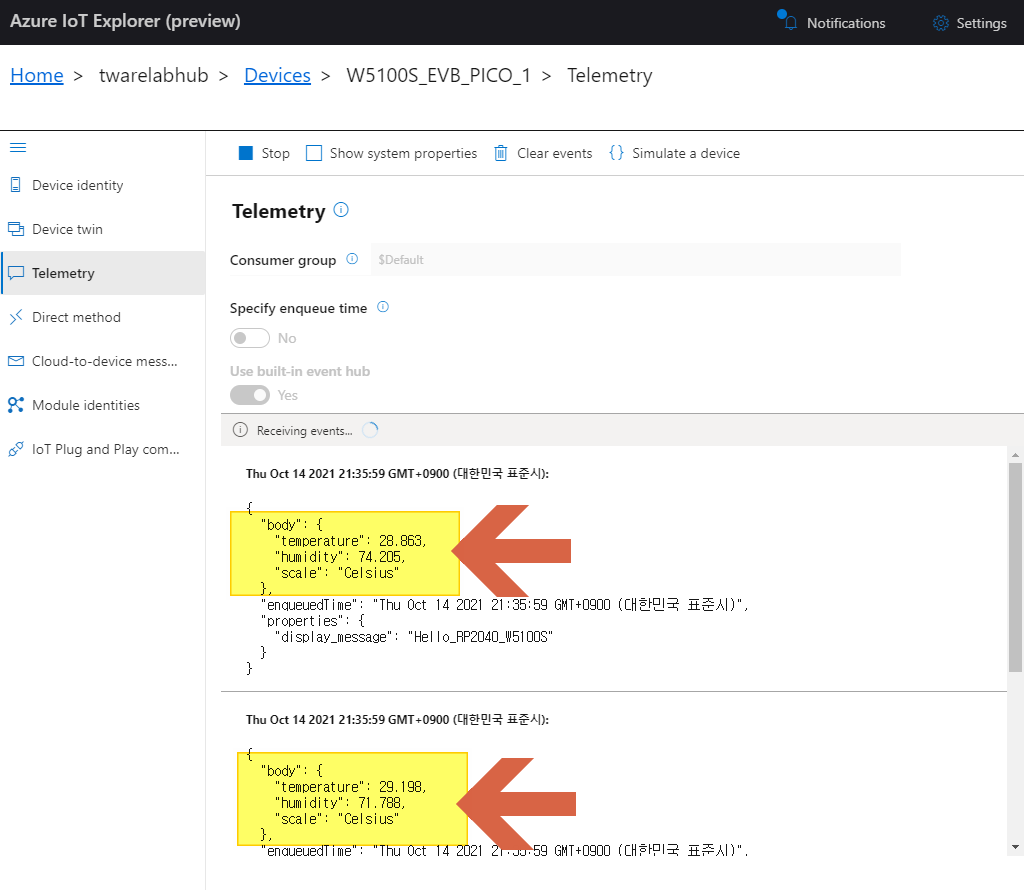The height and width of the screenshot is (890, 1024).
Task: Click the scroll up arrow of events list
Action: (1015, 454)
